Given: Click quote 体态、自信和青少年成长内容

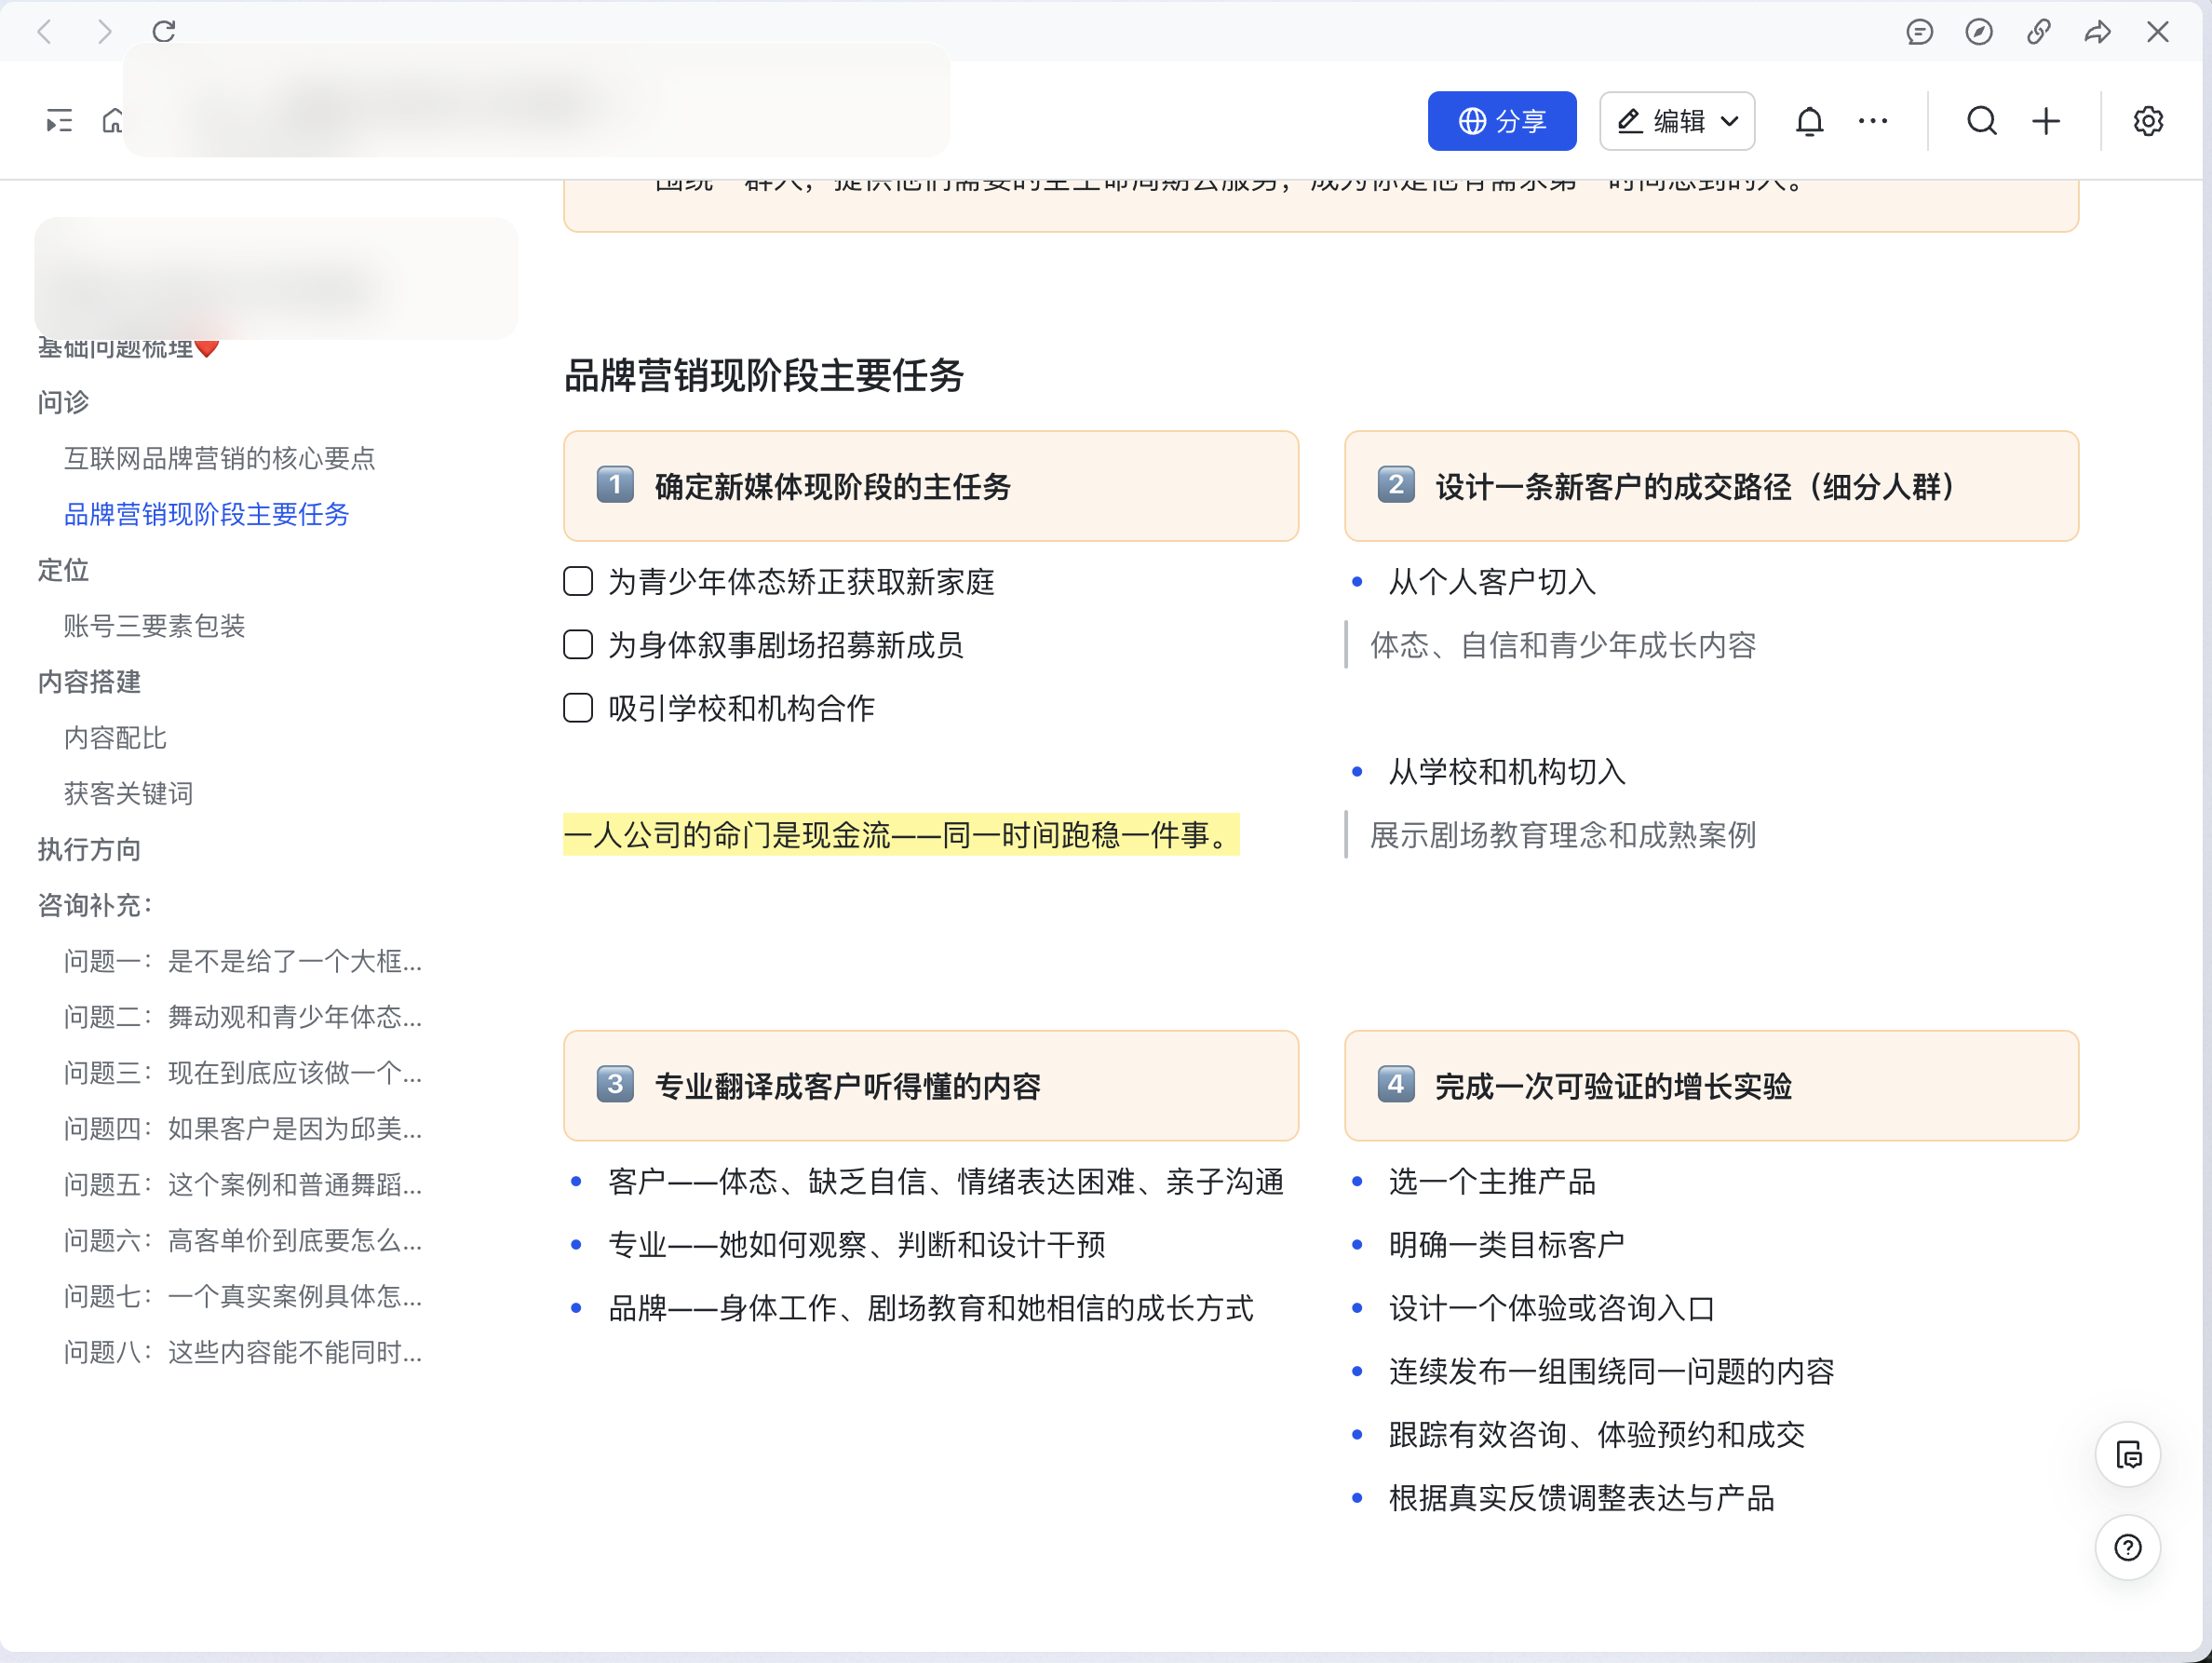Looking at the screenshot, I should (1563, 644).
